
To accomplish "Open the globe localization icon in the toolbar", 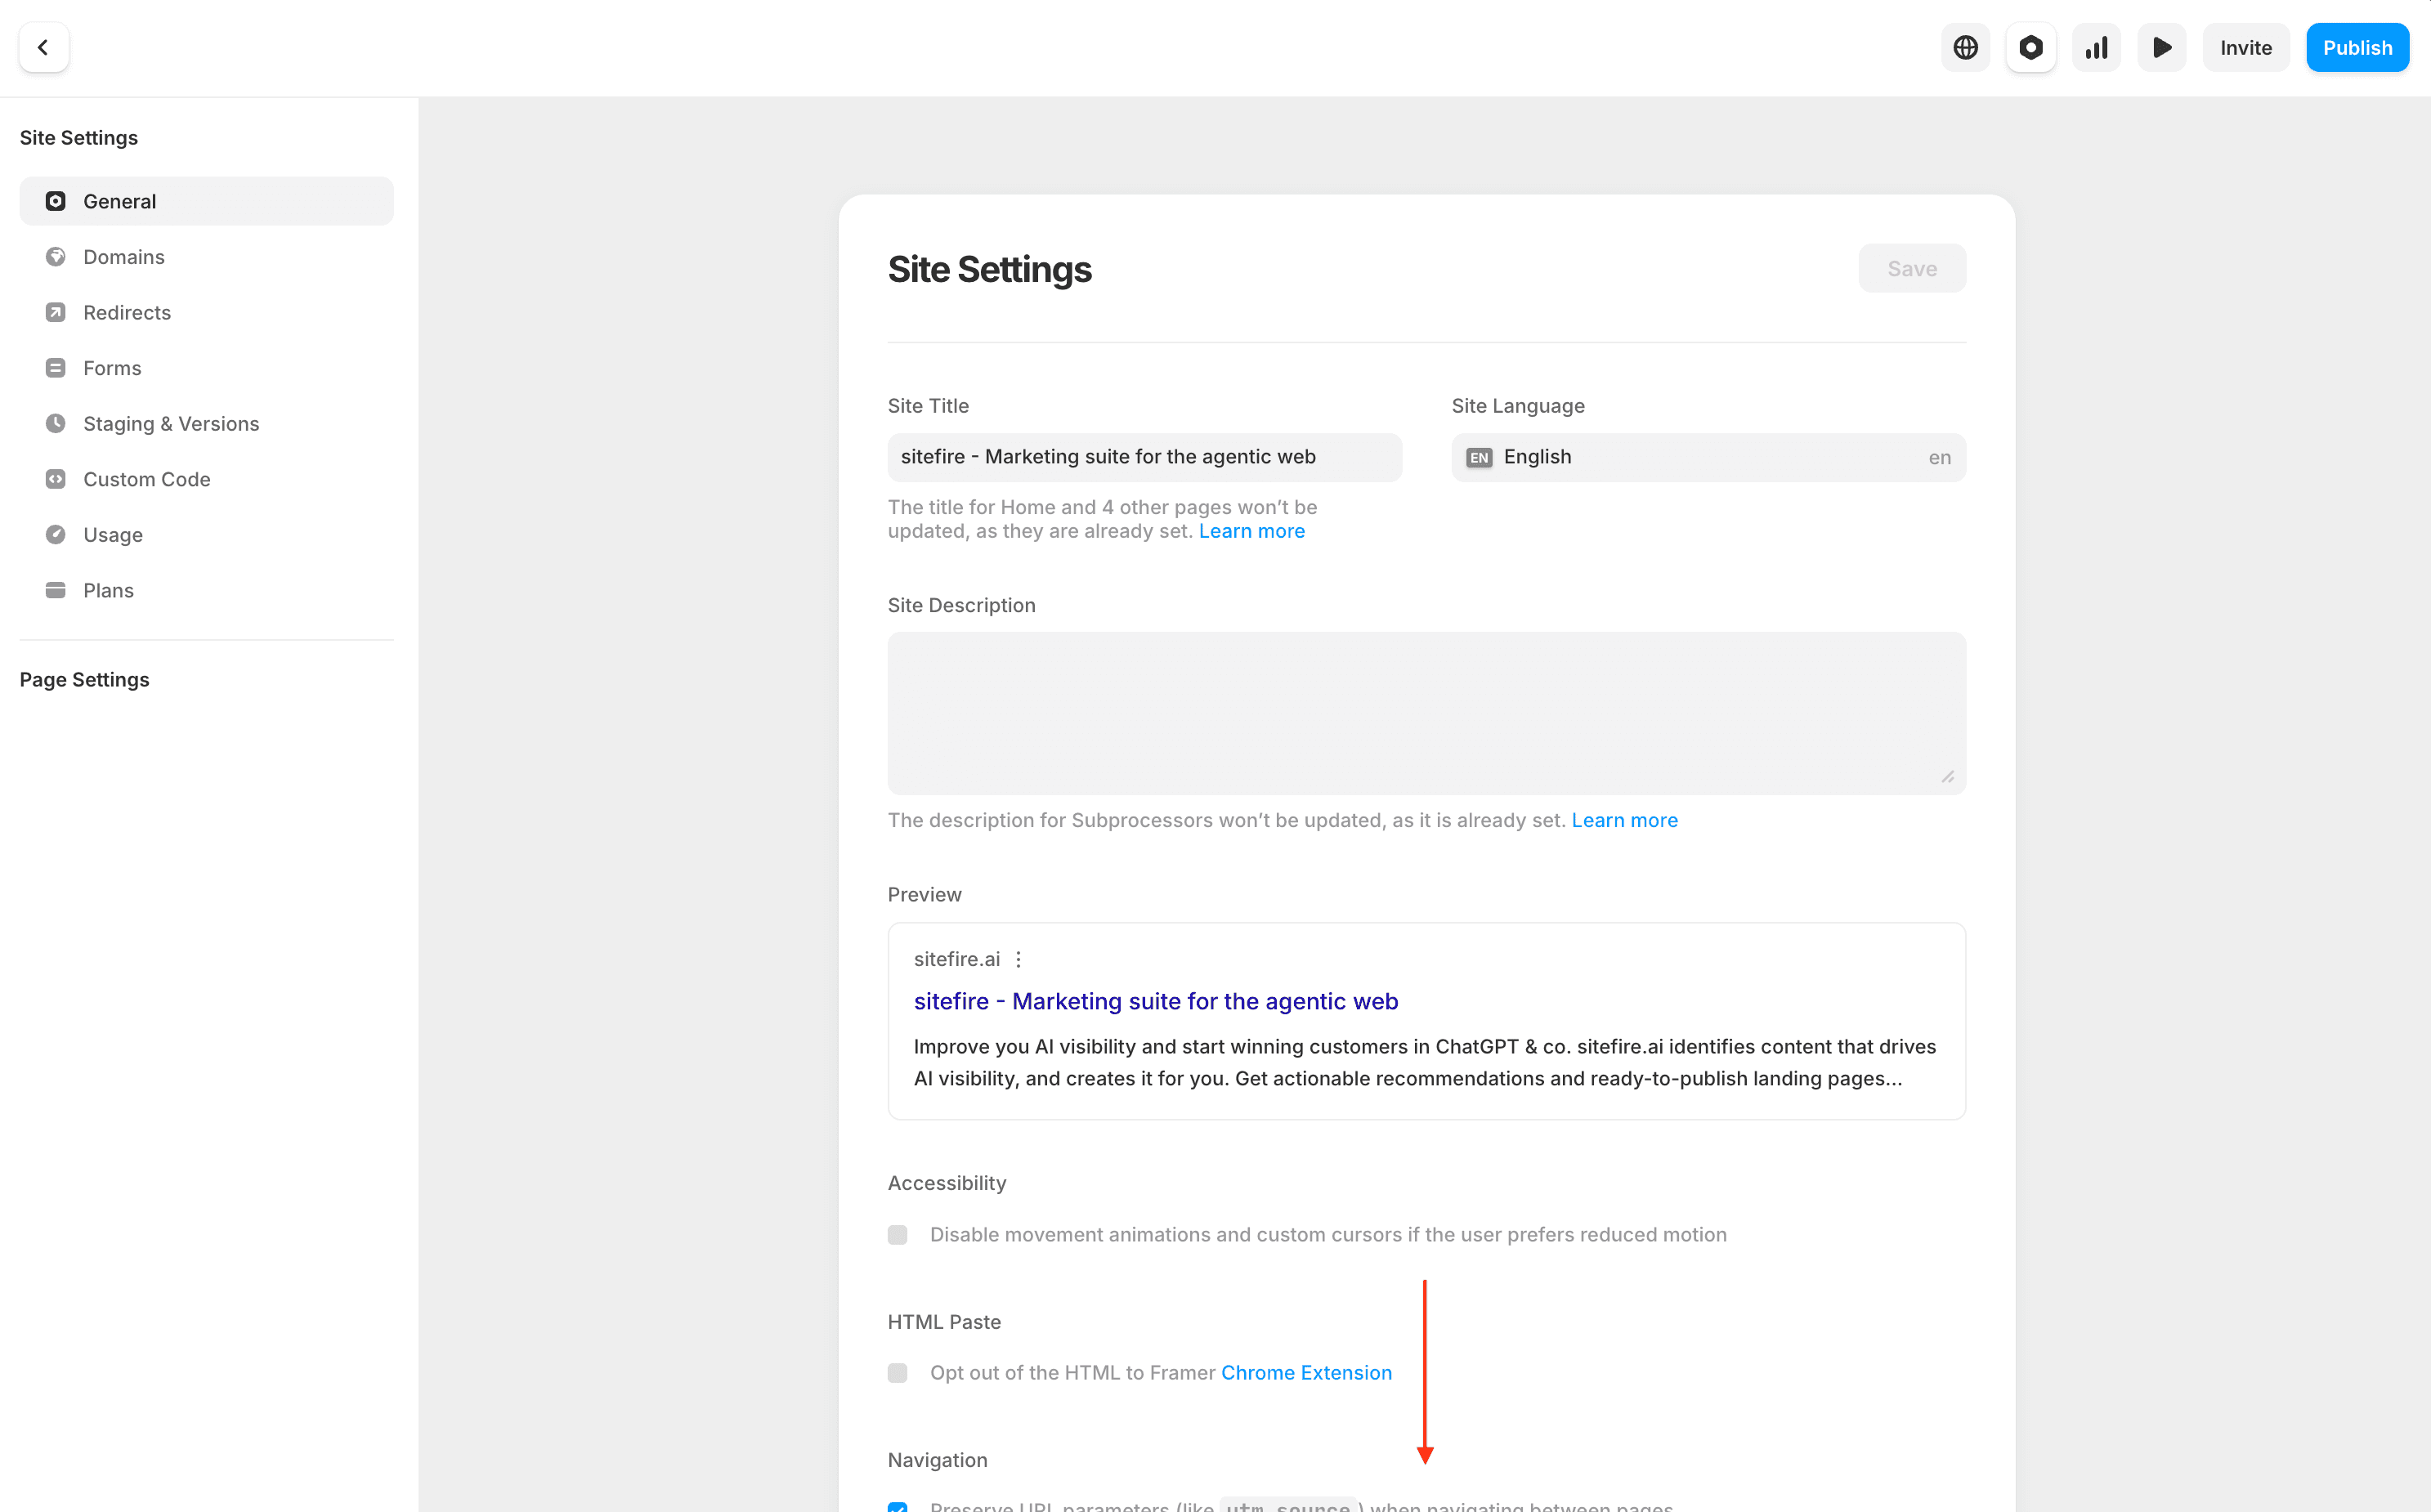I will point(1964,47).
